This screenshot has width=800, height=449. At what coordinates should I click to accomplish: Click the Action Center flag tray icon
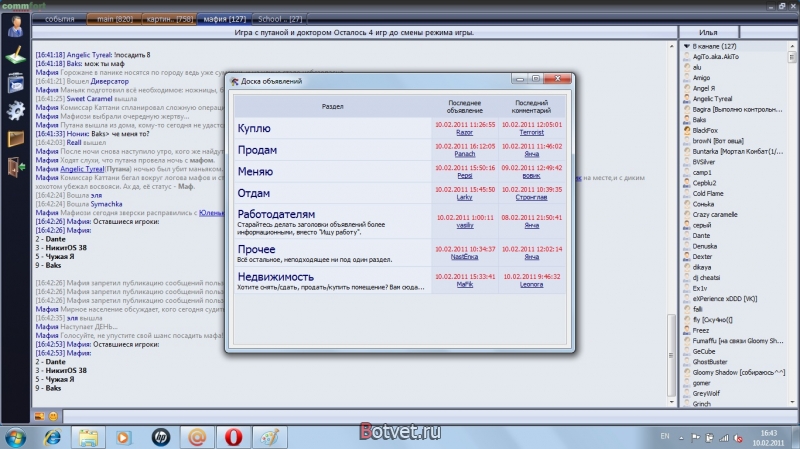(695, 438)
